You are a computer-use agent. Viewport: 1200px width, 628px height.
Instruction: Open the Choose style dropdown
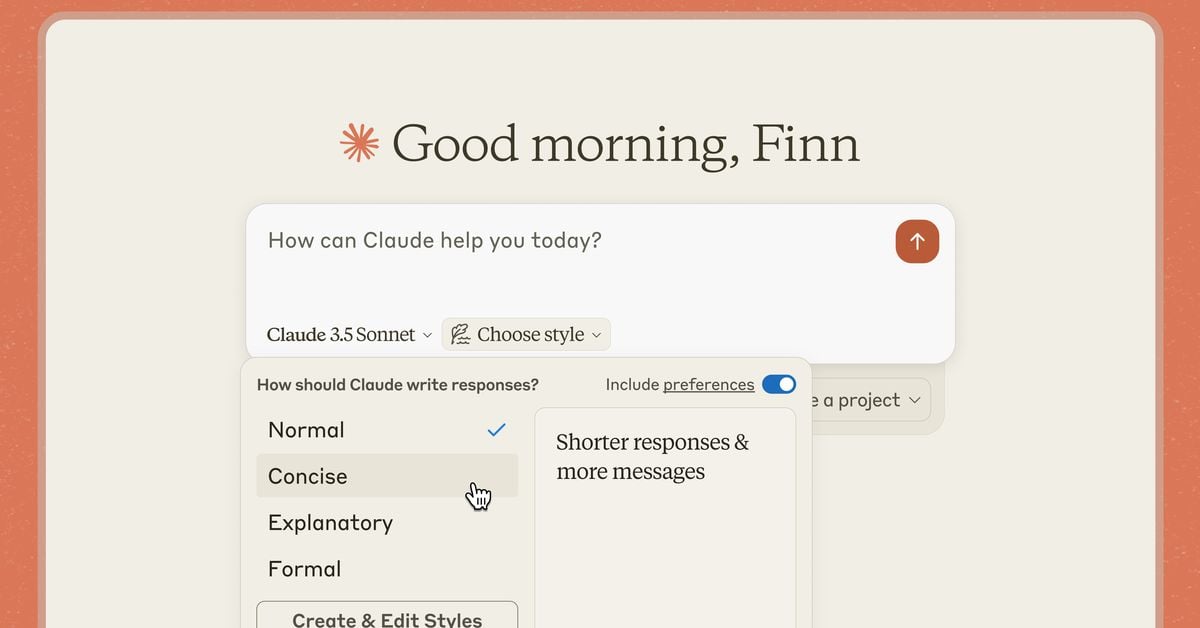[x=526, y=334]
